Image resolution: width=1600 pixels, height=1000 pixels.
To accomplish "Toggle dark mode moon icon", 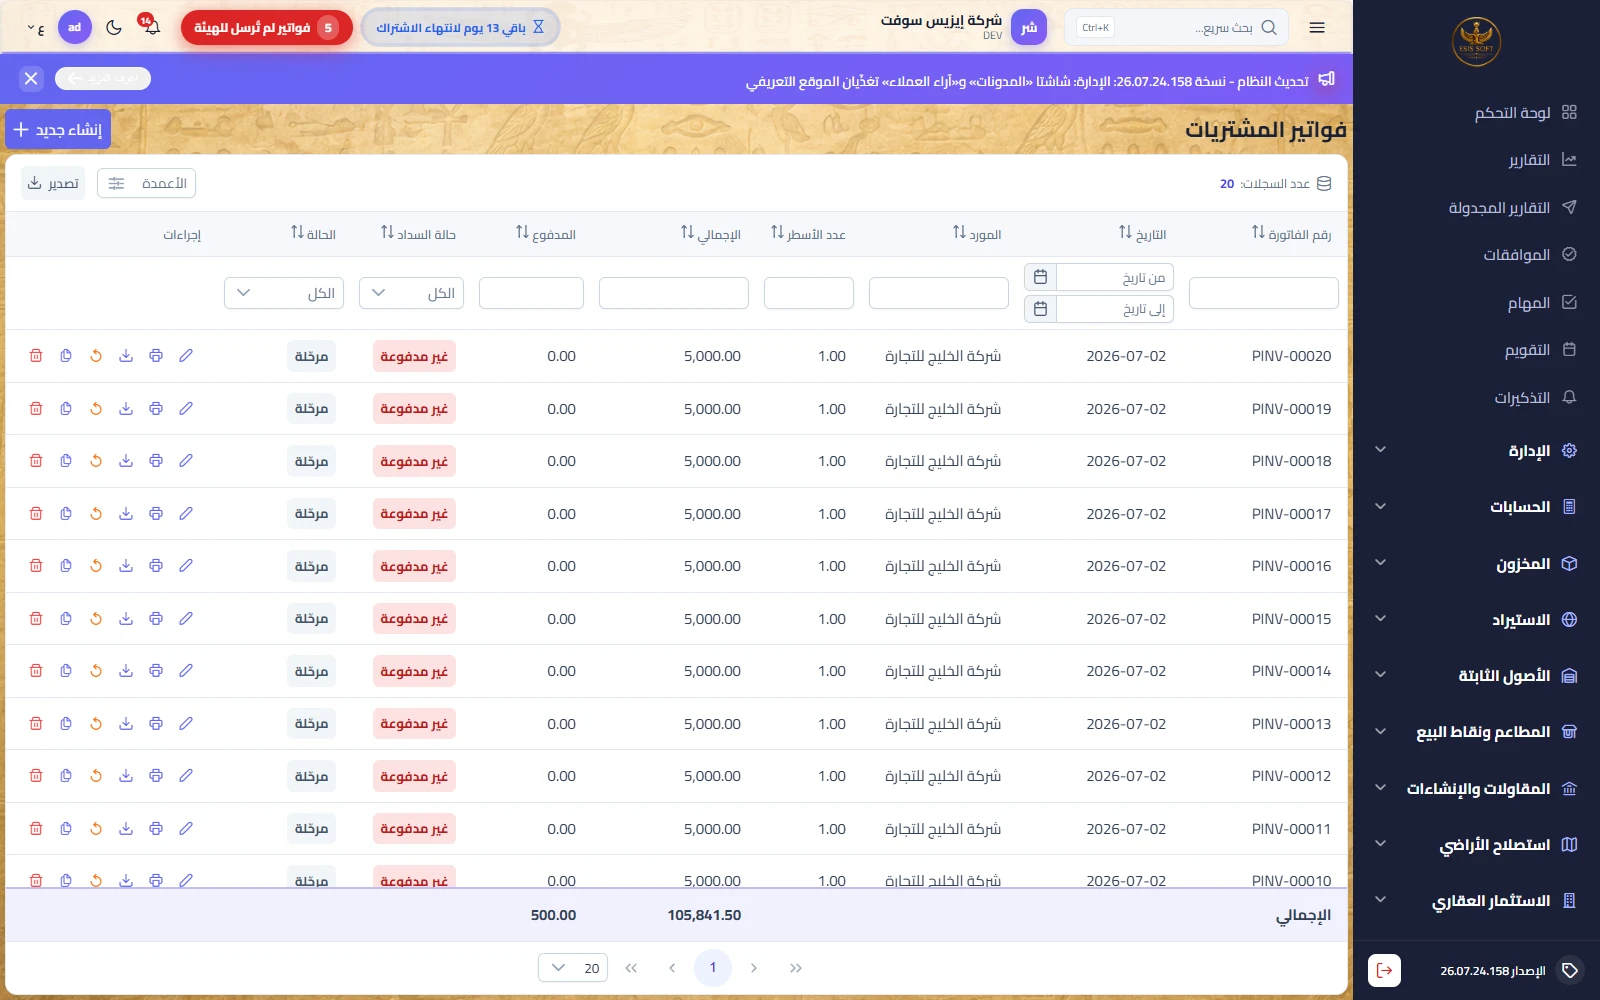I will 114,28.
